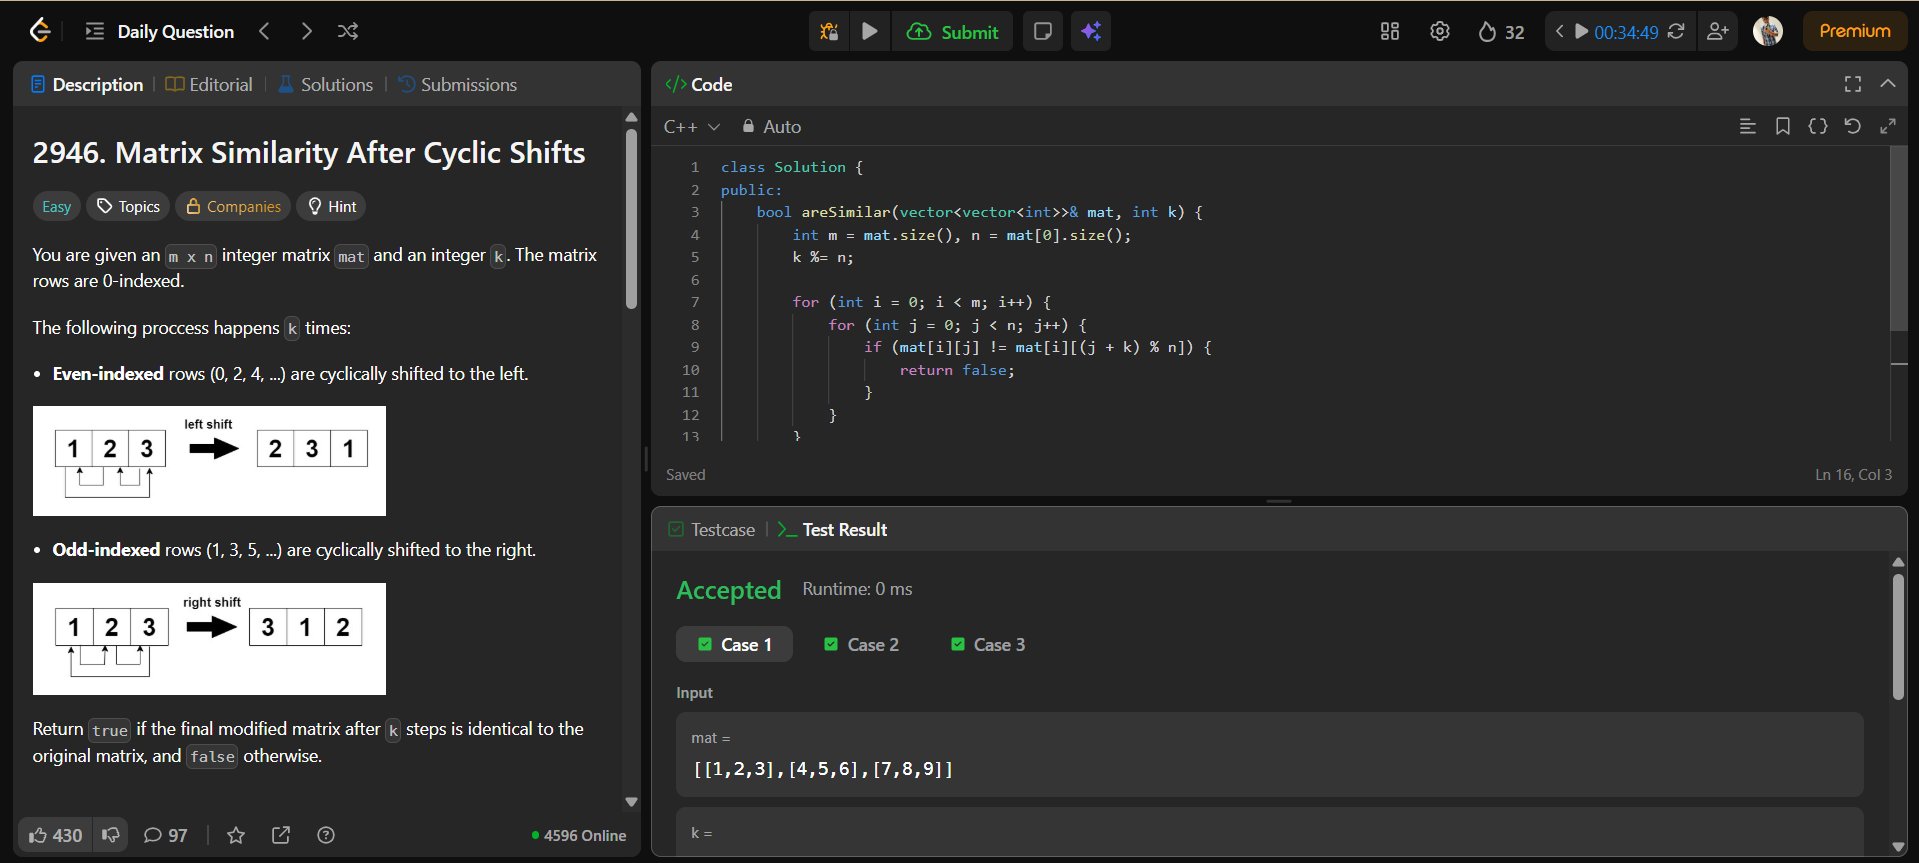Click the description panel vertical scrollbar

[x=631, y=220]
